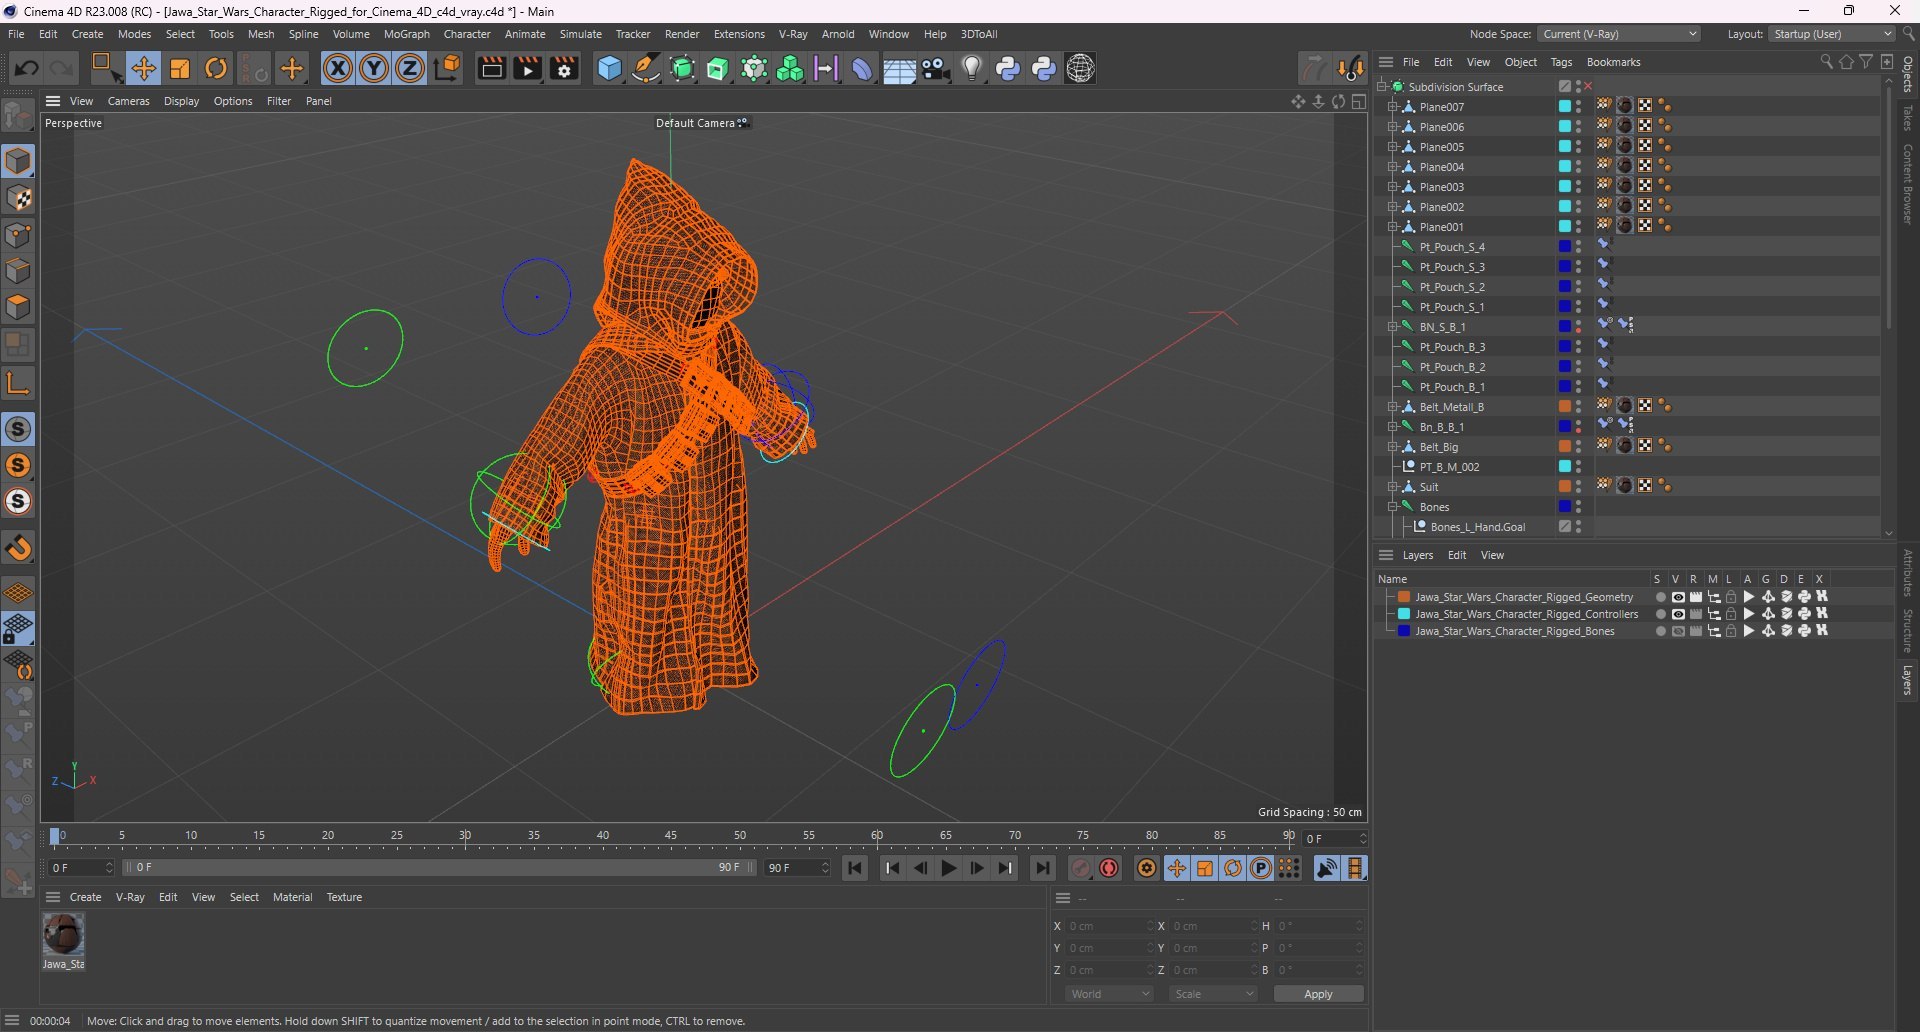Viewport: 1920px width, 1032px height.
Task: Click the Undo arrow icon
Action: coord(27,68)
